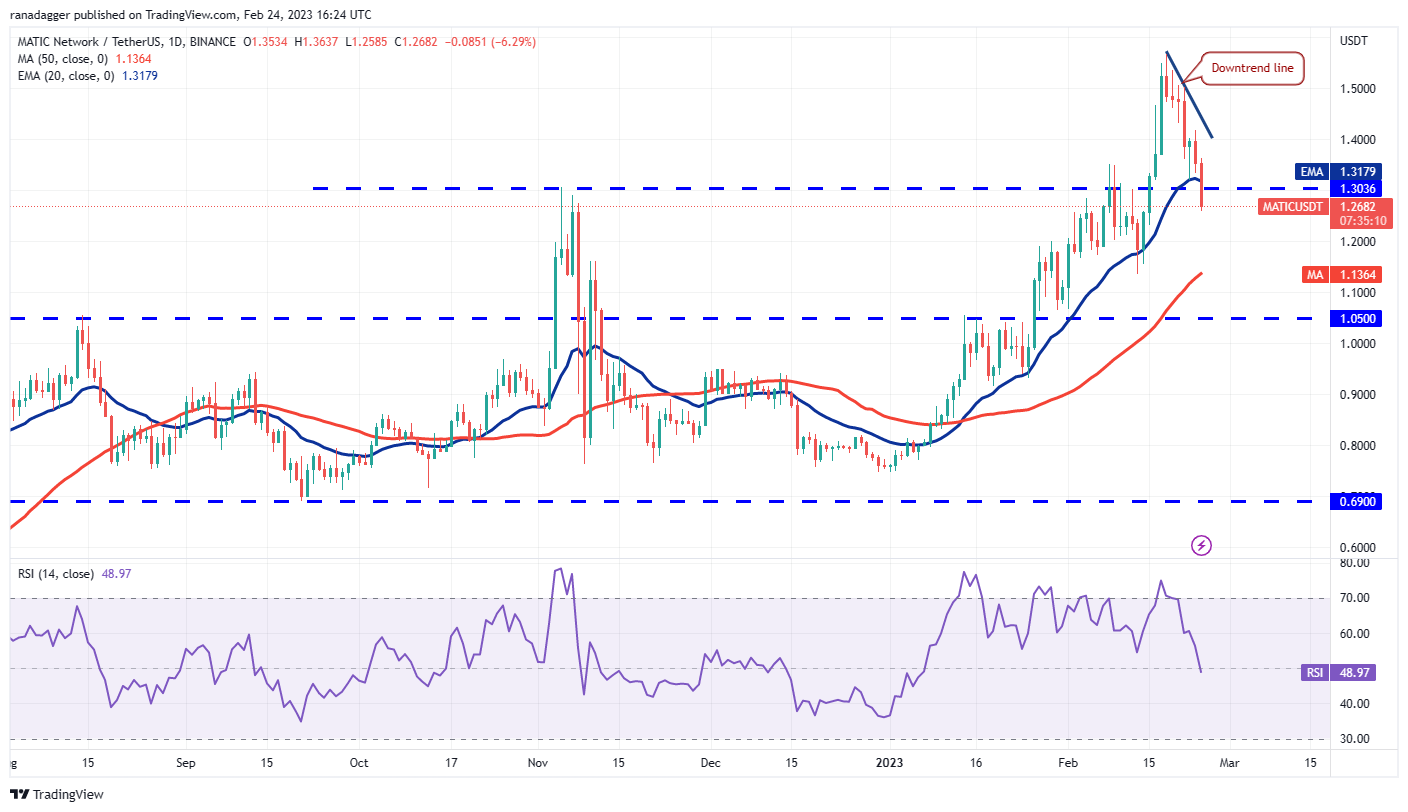The image size is (1408, 812).
Task: Click the 0.6900 support level label
Action: pyautogui.click(x=1358, y=501)
